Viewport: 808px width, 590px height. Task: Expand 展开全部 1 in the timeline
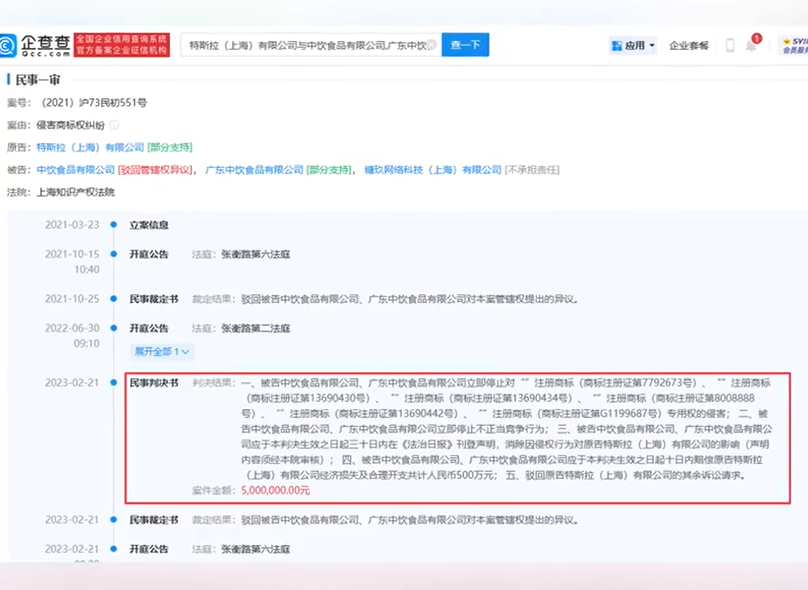point(163,351)
